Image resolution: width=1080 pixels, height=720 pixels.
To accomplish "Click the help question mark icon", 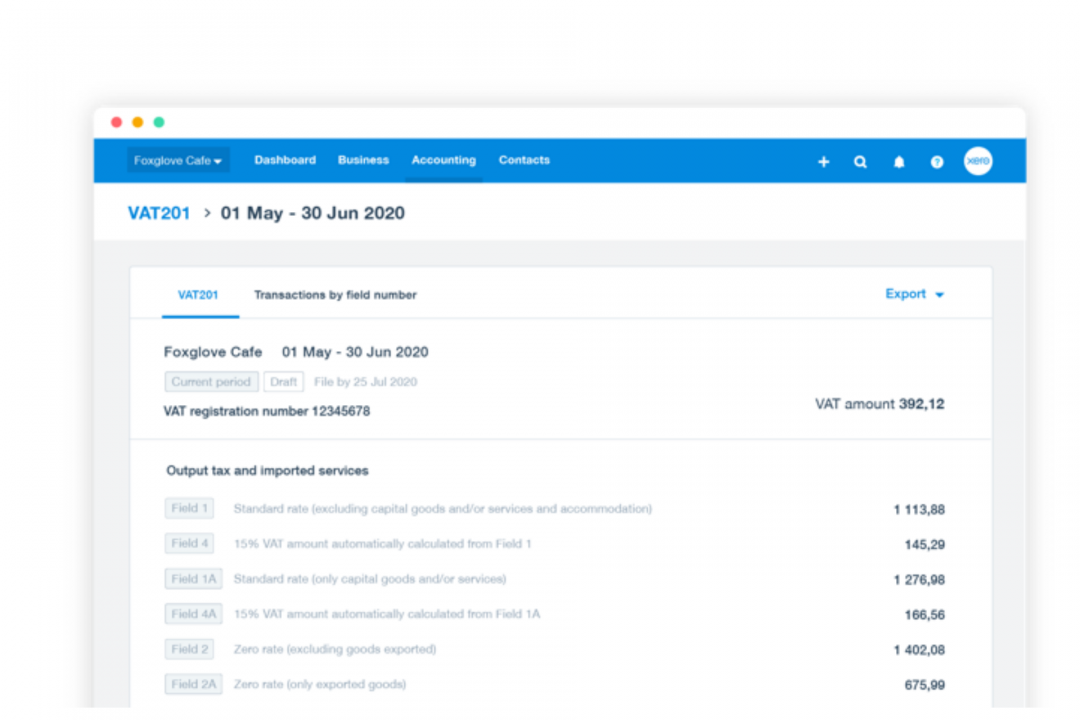I will pos(937,162).
